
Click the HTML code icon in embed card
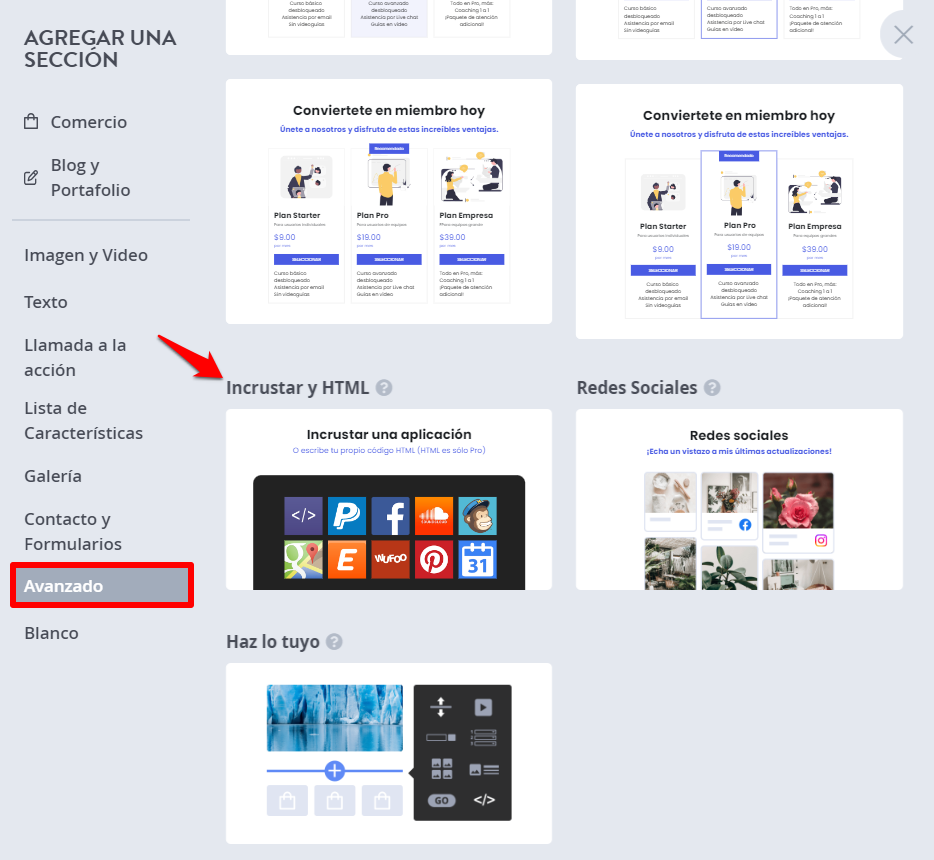click(x=303, y=516)
